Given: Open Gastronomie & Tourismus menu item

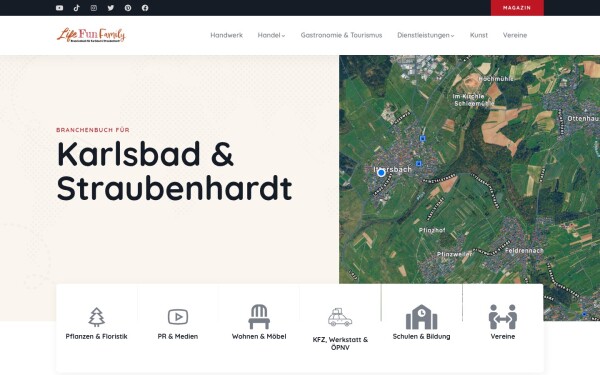Looking at the screenshot, I should (x=341, y=35).
